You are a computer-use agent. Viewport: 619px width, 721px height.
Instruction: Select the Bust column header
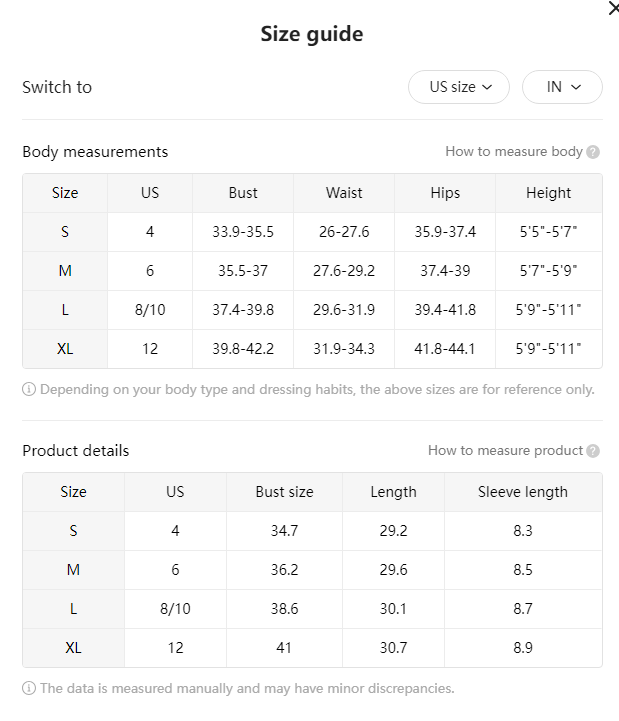pos(243,193)
